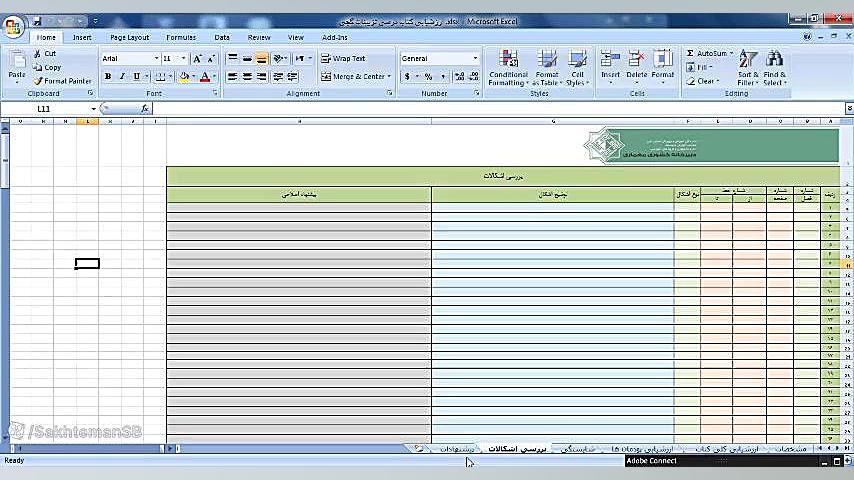Open the Accounting Number Format dollar button
Viewport: 854px width, 480px height.
(x=407, y=76)
